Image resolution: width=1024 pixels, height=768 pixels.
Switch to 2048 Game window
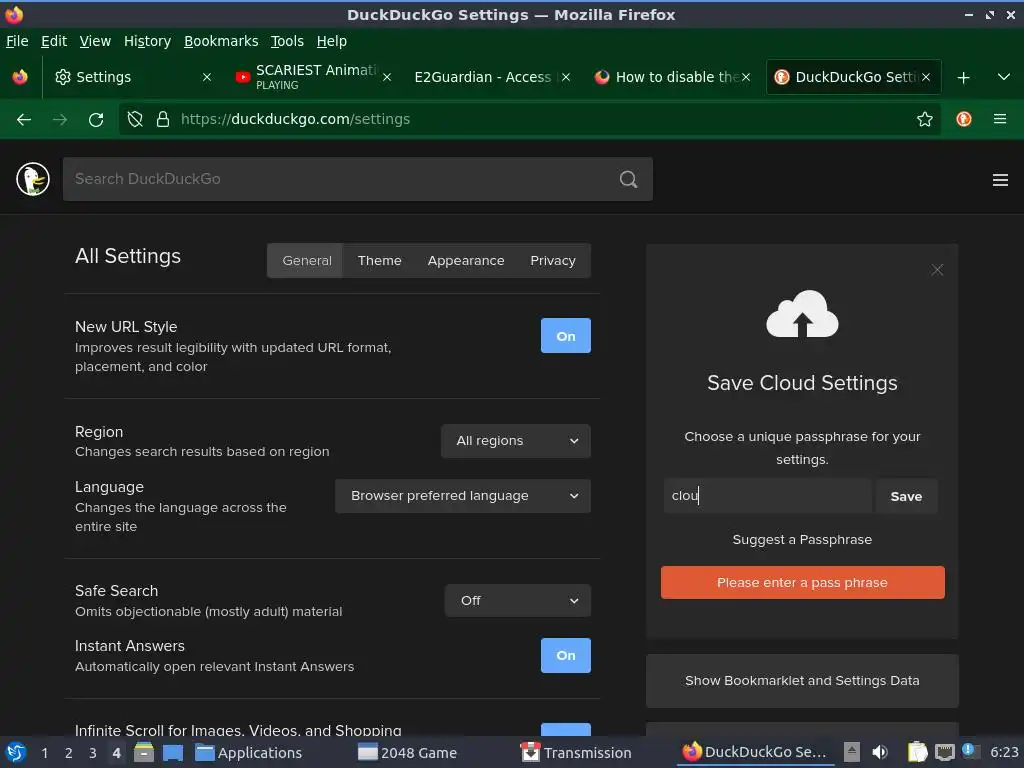point(408,752)
